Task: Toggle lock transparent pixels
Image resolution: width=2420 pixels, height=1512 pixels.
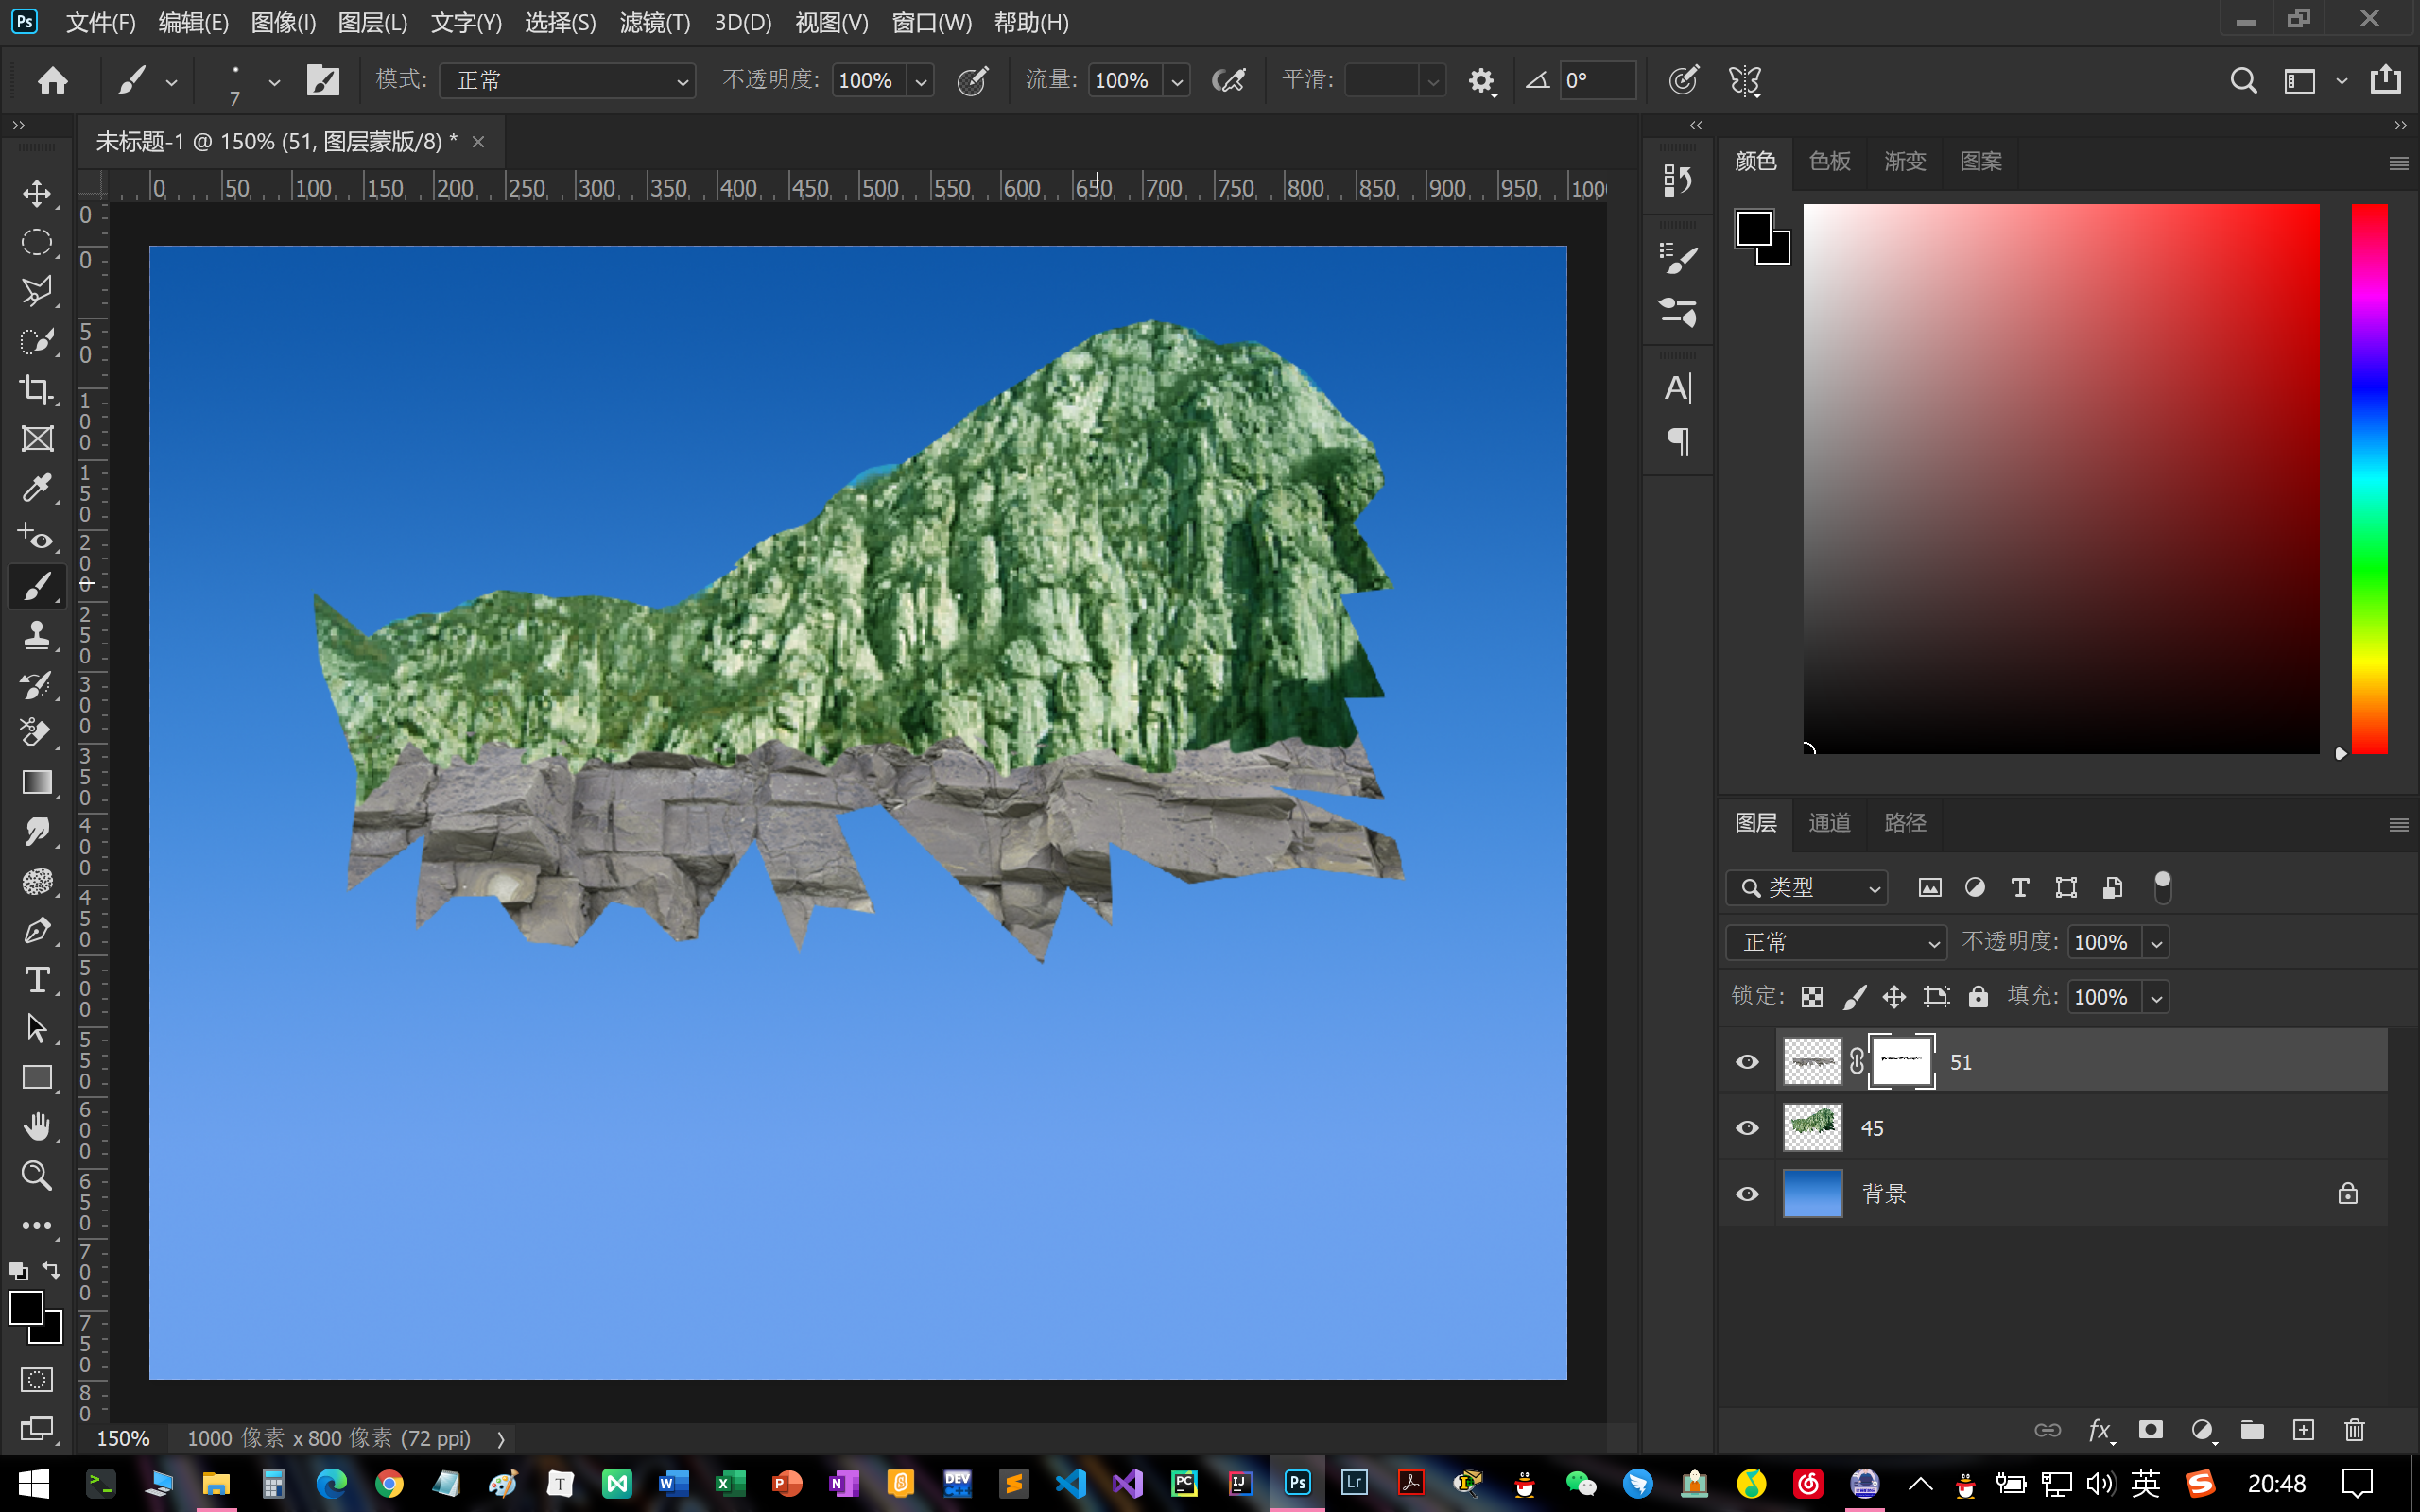Action: coord(1812,997)
